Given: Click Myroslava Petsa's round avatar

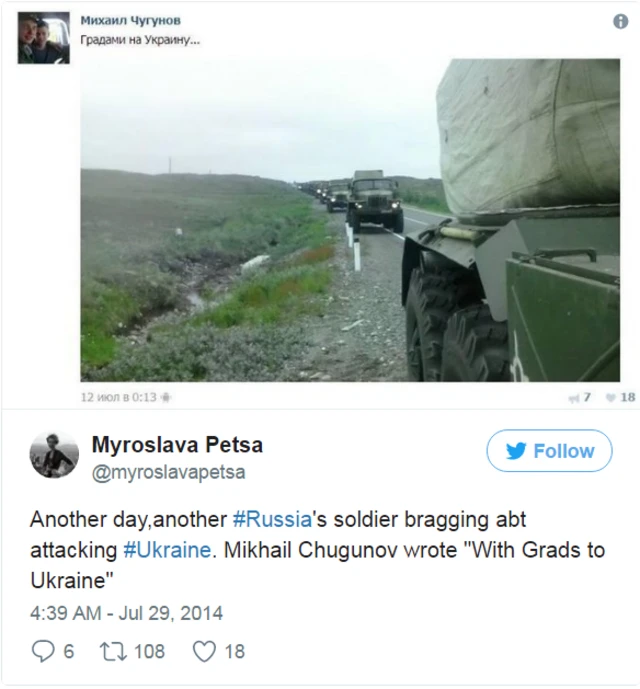Looking at the screenshot, I should coord(54,455).
